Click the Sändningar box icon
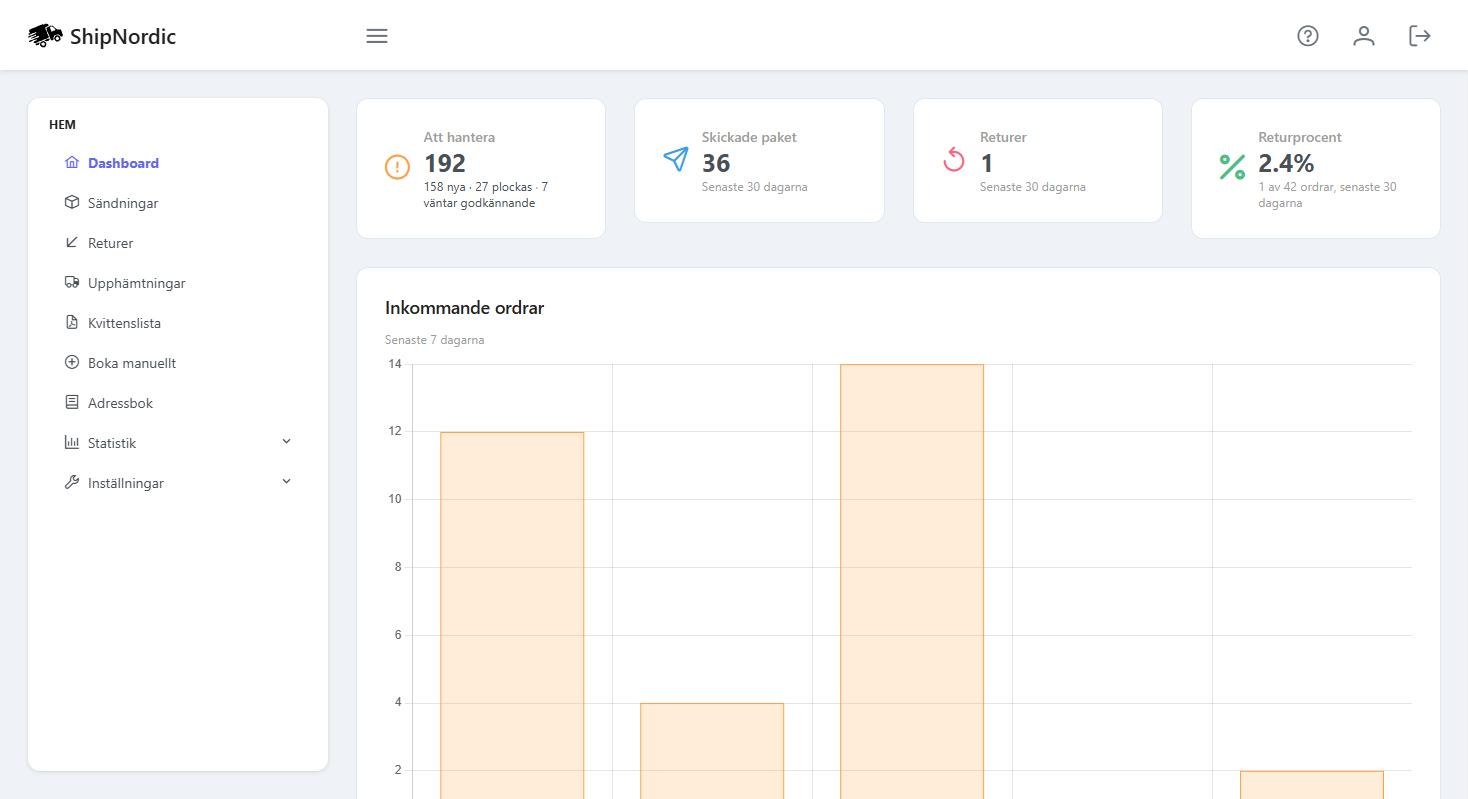This screenshot has height=799, width=1468. pos(71,202)
